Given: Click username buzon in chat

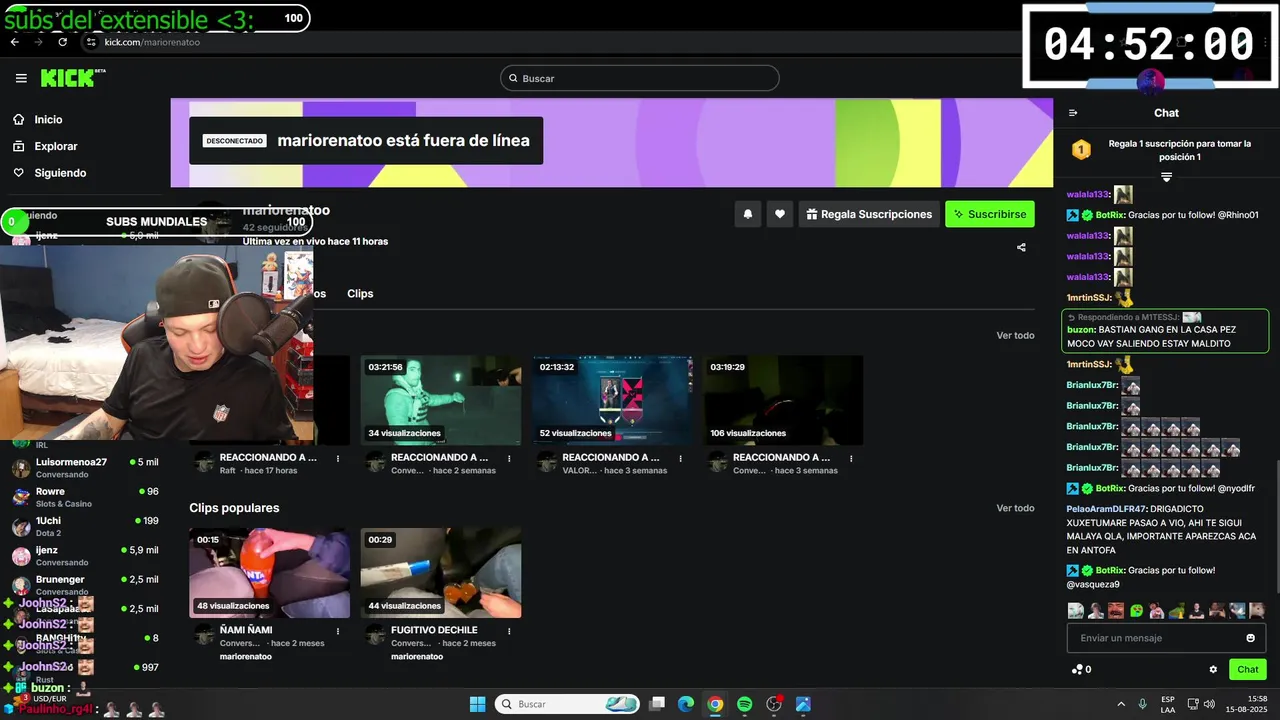Looking at the screenshot, I should click(x=1080, y=329).
